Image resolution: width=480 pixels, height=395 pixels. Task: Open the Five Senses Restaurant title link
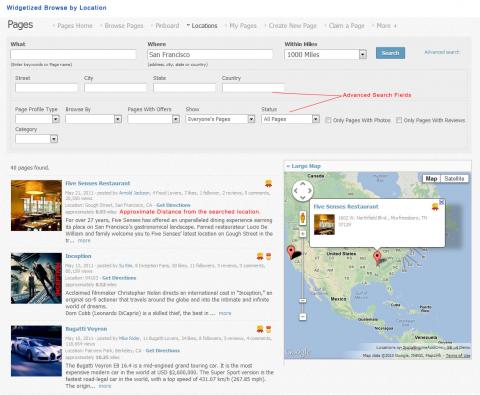pyautogui.click(x=98, y=183)
